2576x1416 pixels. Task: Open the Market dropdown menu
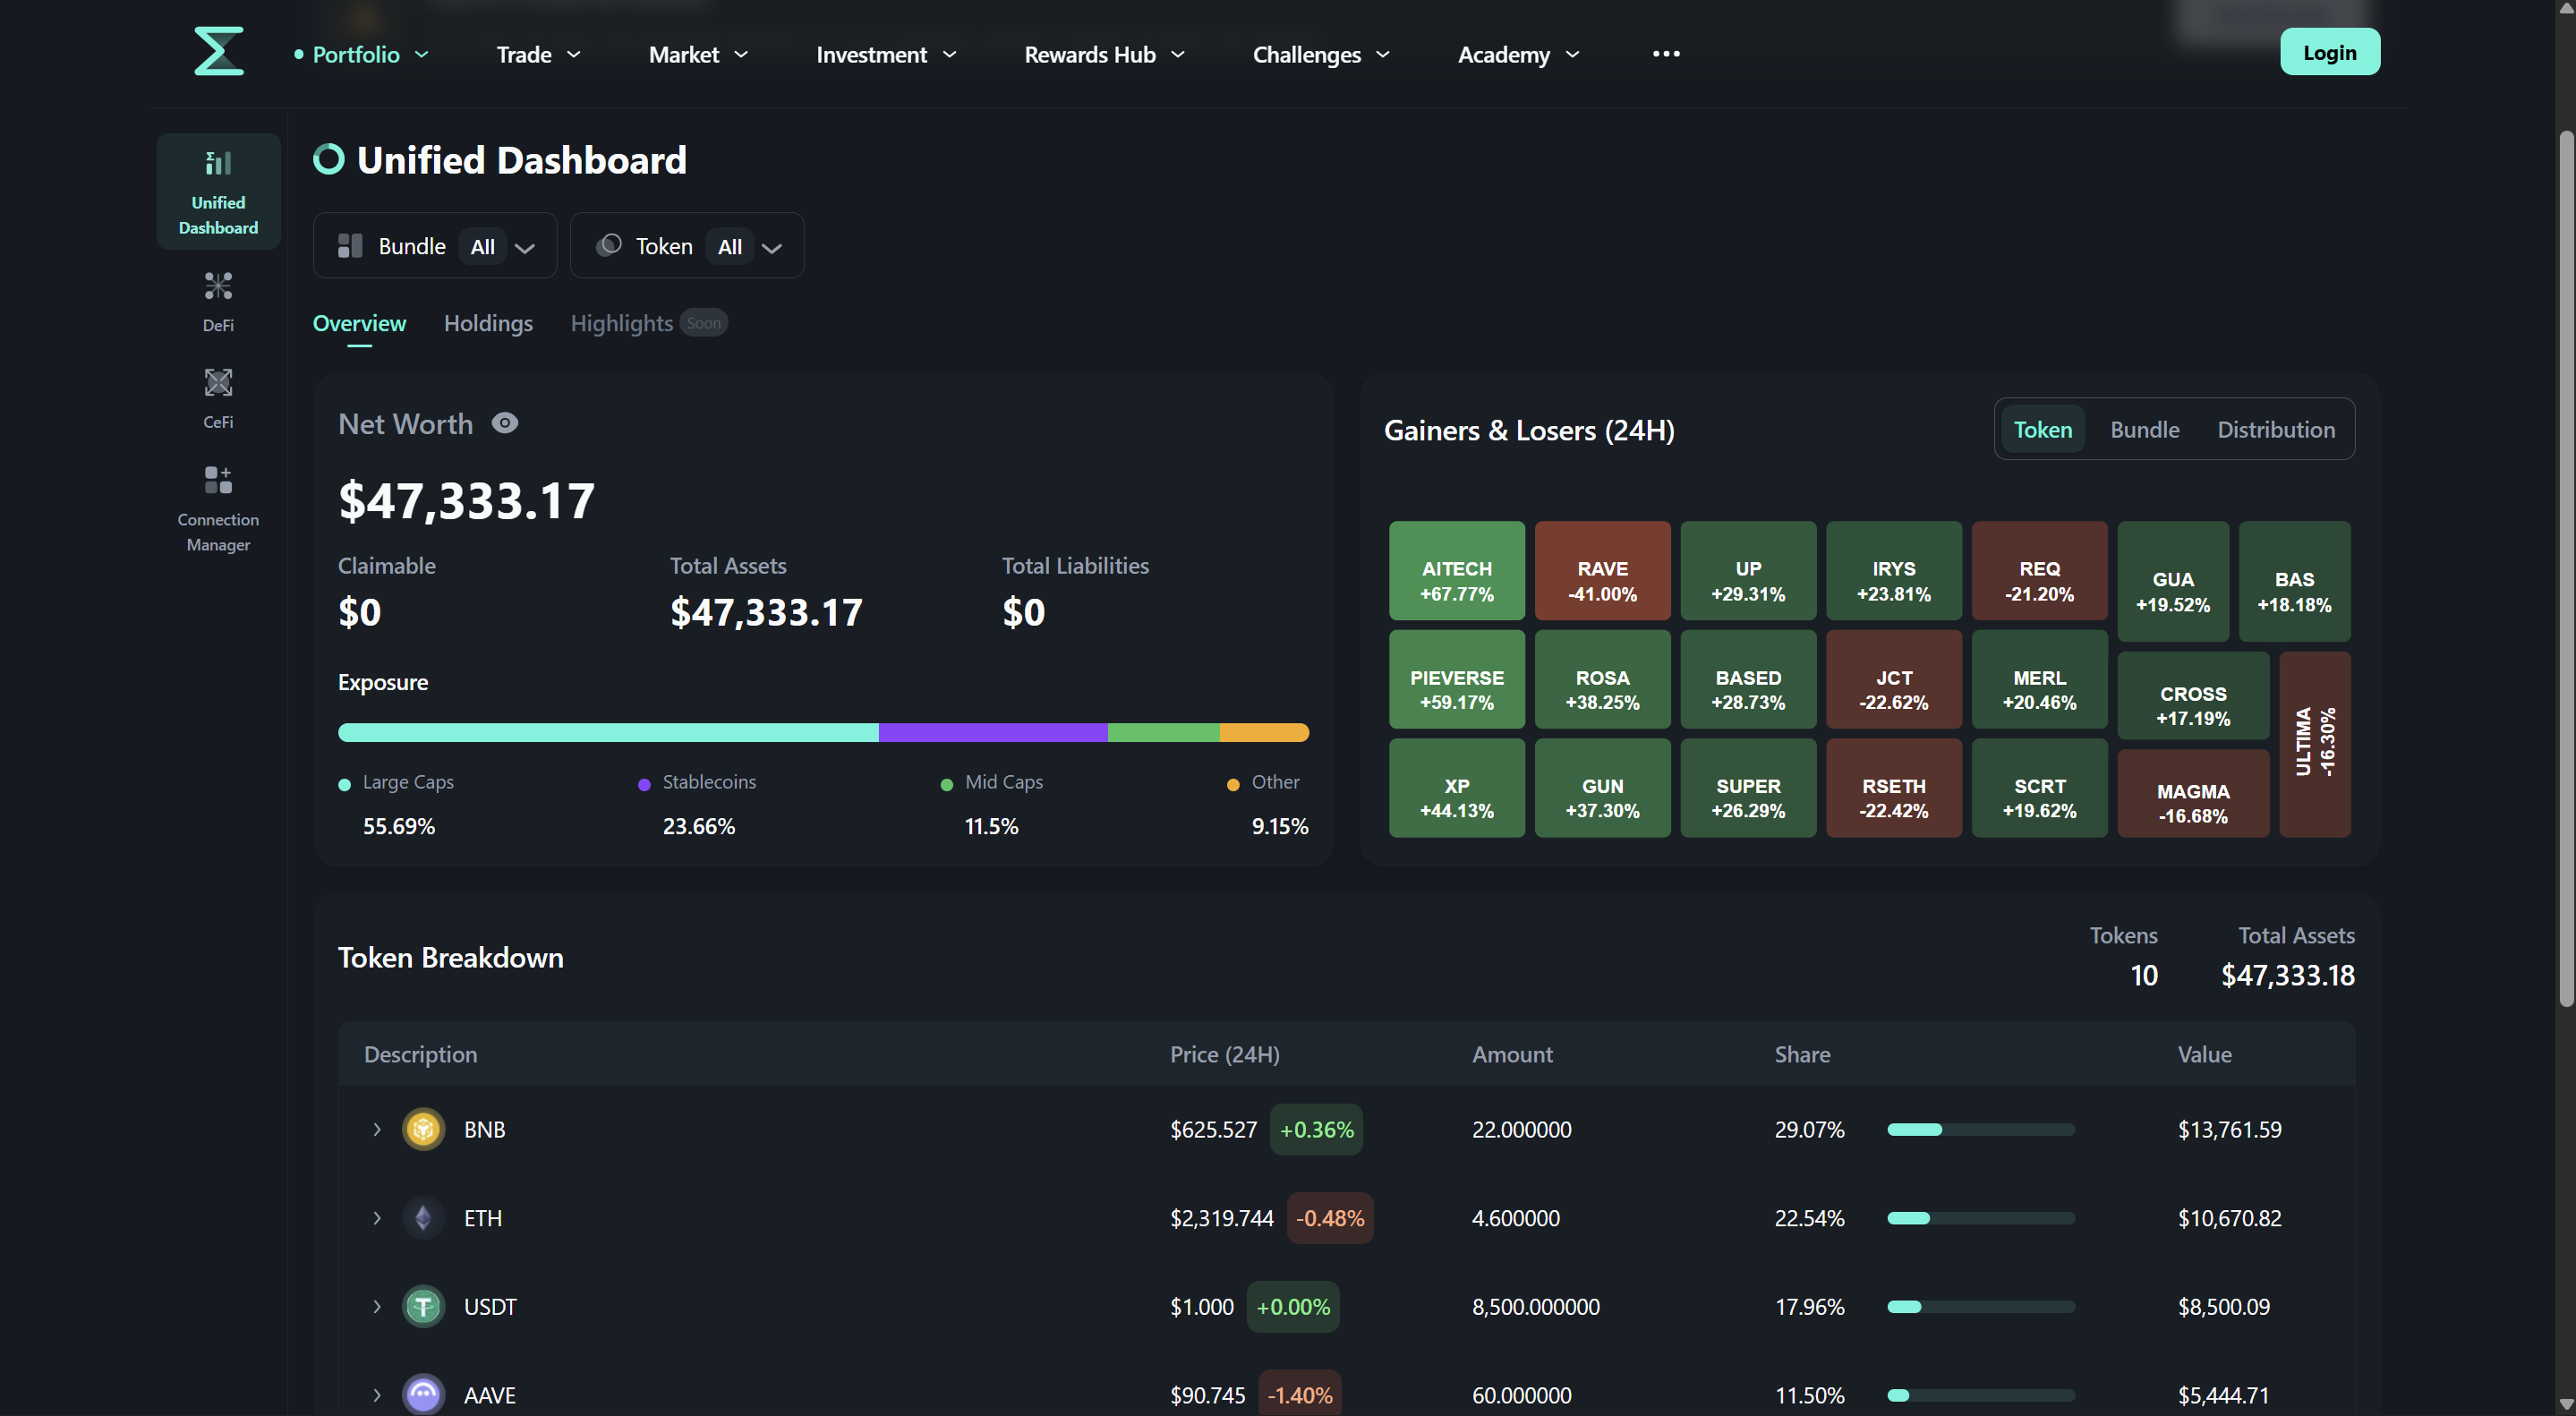[x=698, y=54]
